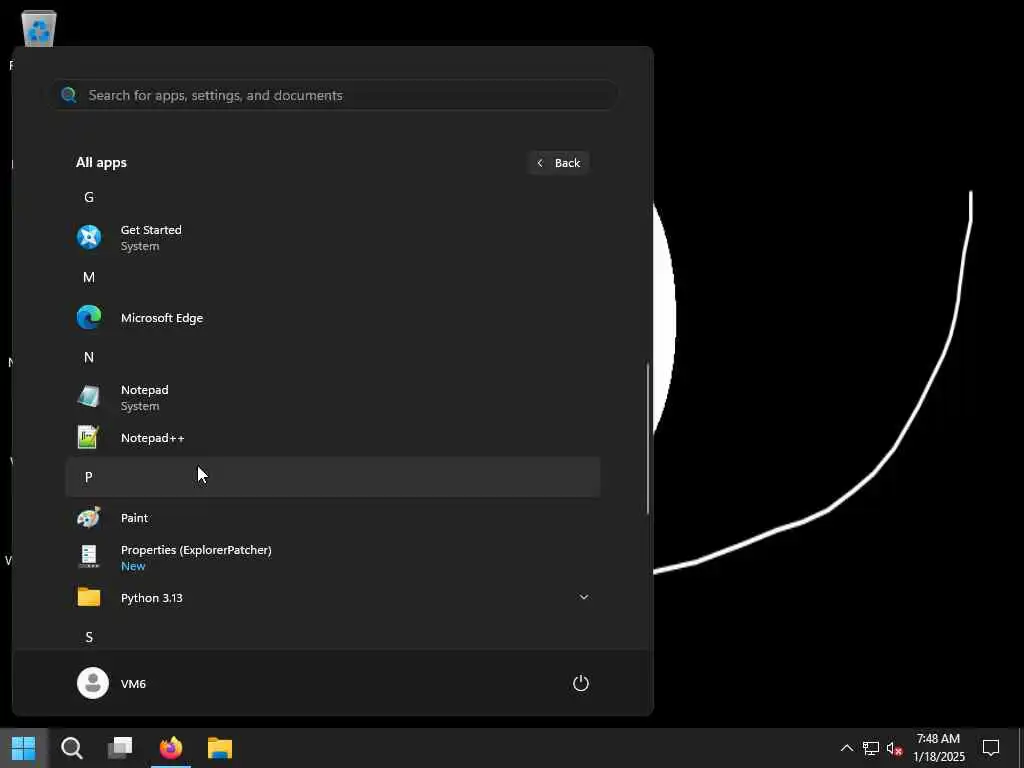Open Properties (ExplorerPatcher) icon
The image size is (1024, 768).
(89, 557)
